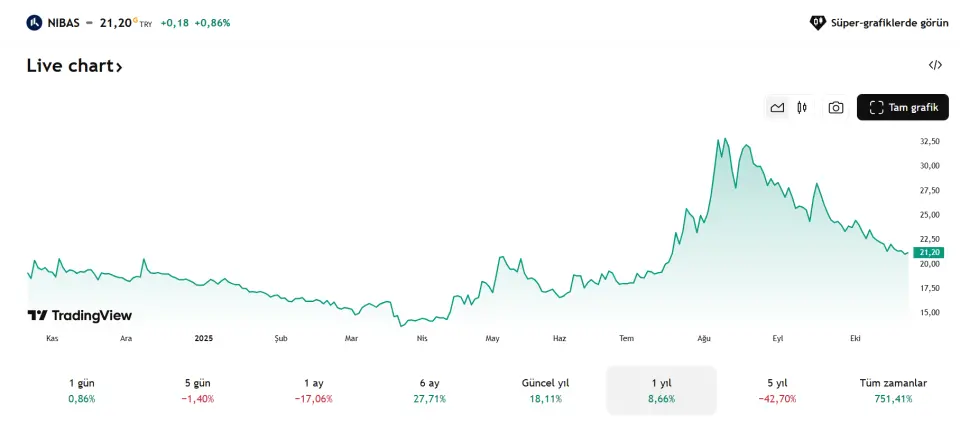Choose the 1 ay range
The image size is (960, 424).
[314, 390]
